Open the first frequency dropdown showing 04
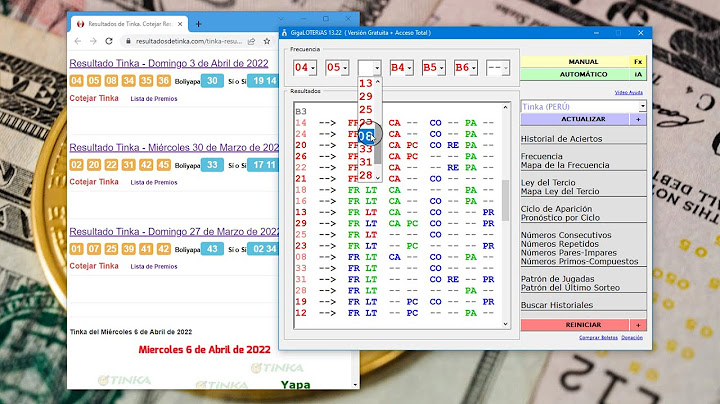 [305, 67]
